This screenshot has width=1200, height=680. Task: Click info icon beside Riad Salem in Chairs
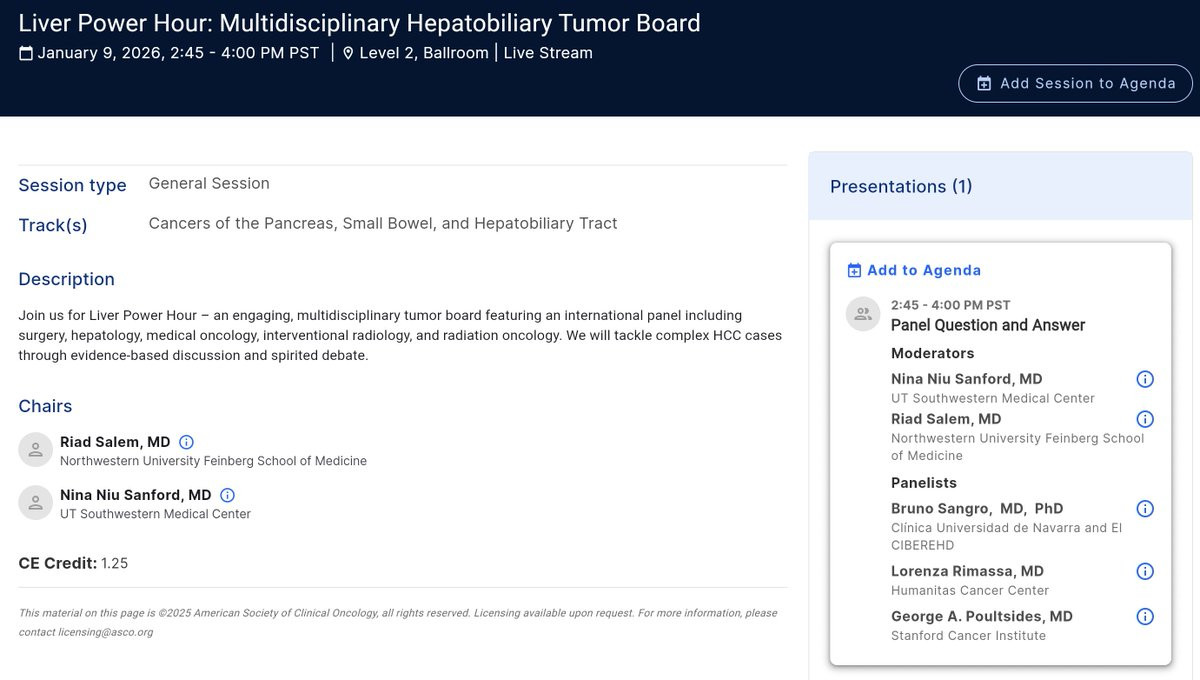tap(186, 442)
